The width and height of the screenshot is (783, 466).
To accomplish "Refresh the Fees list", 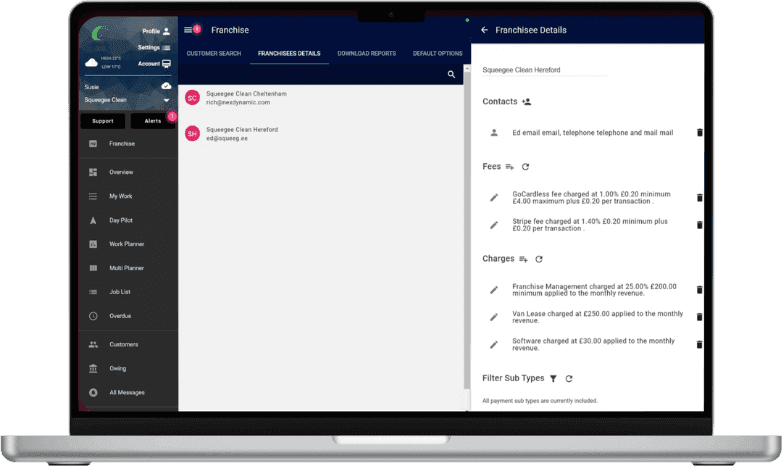I will tap(525, 166).
